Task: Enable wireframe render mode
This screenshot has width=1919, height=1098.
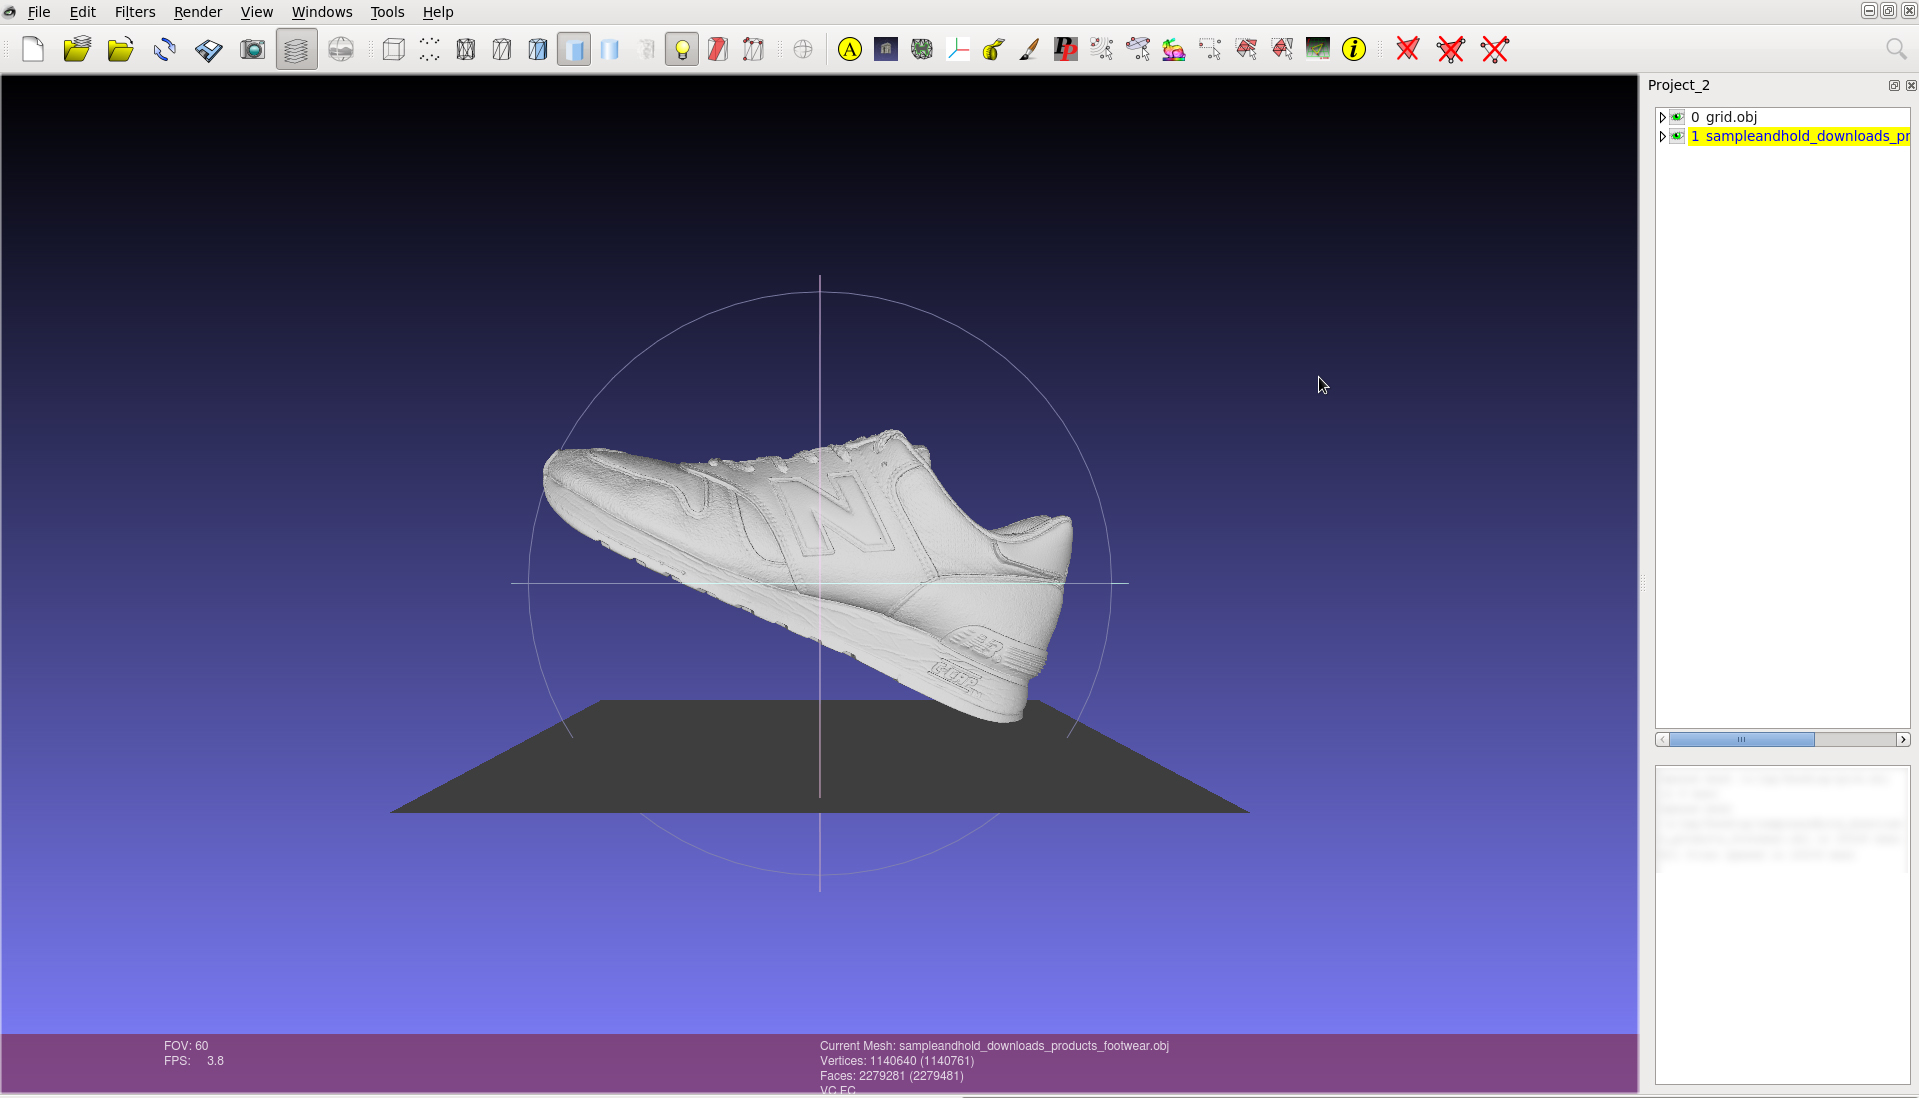Action: (466, 49)
